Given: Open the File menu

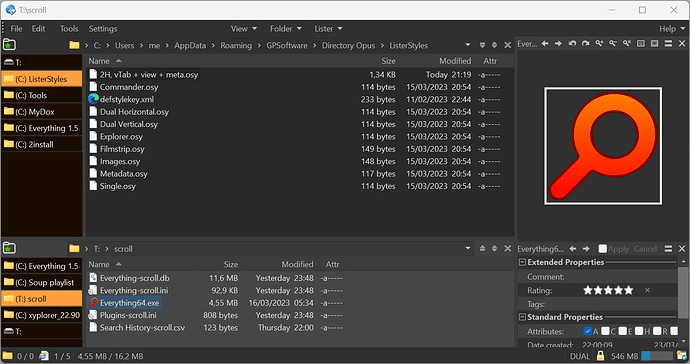Looking at the screenshot, I should click(16, 29).
